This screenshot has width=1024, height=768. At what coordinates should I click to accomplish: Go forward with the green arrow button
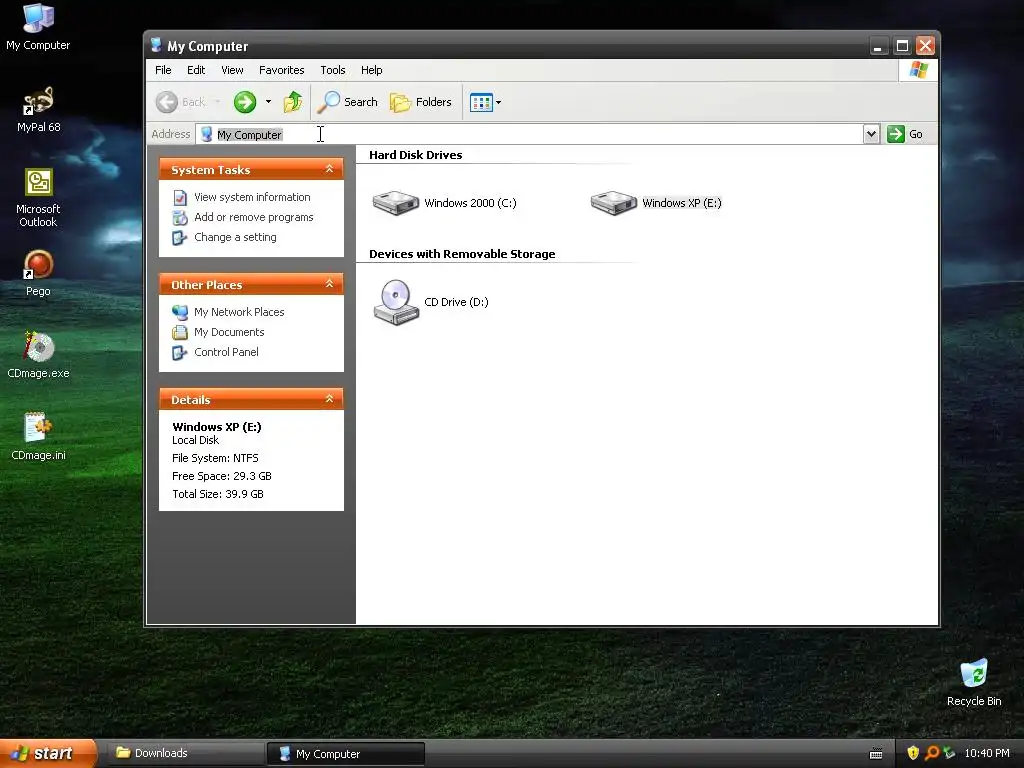245,102
